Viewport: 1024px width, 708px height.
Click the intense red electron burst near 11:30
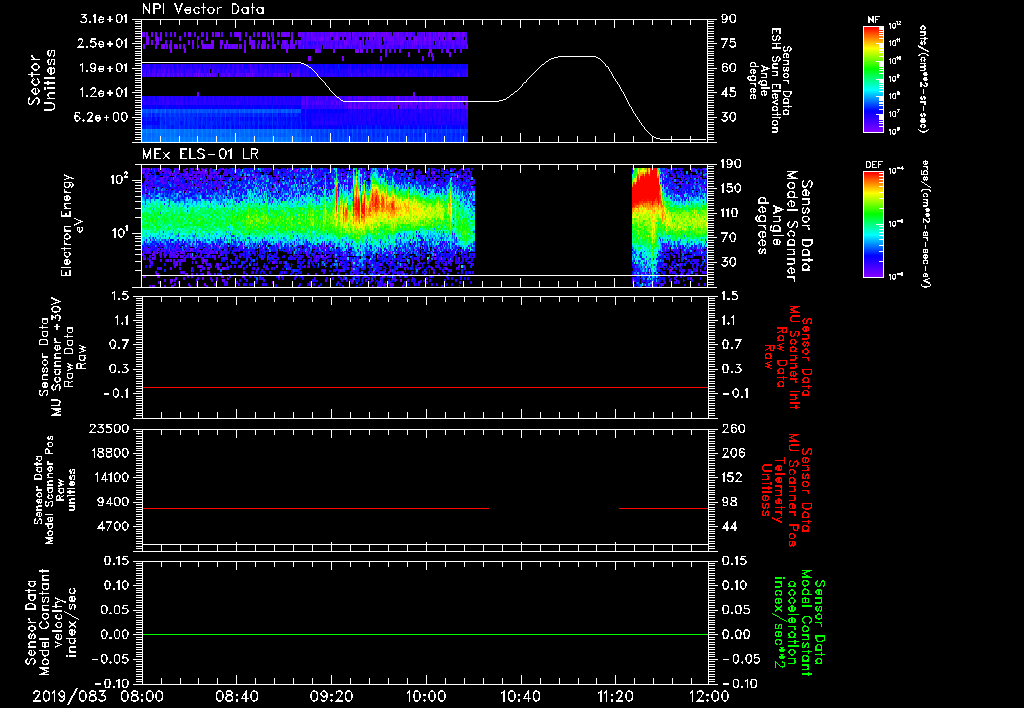[x=645, y=186]
